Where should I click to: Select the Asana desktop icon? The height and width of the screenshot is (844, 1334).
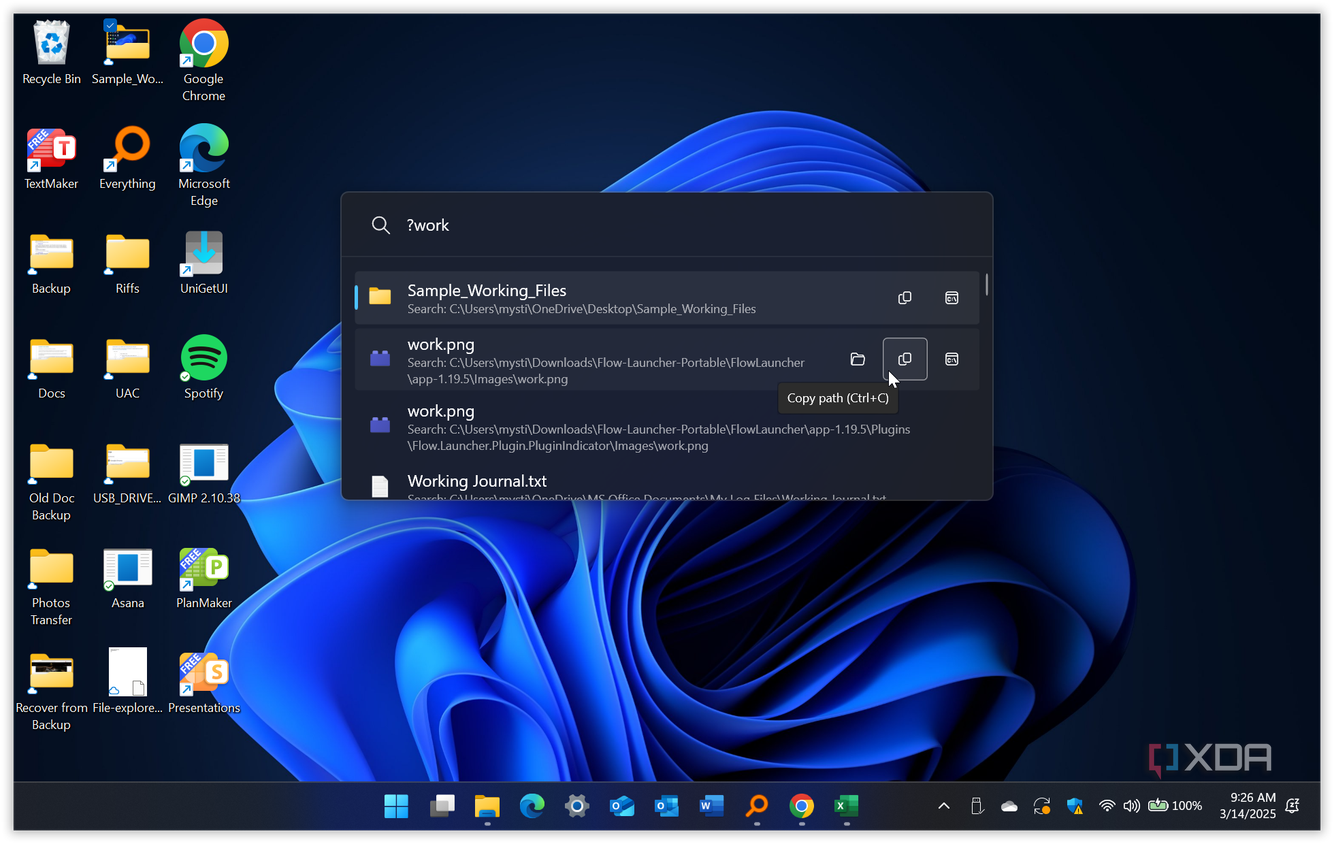click(x=128, y=578)
